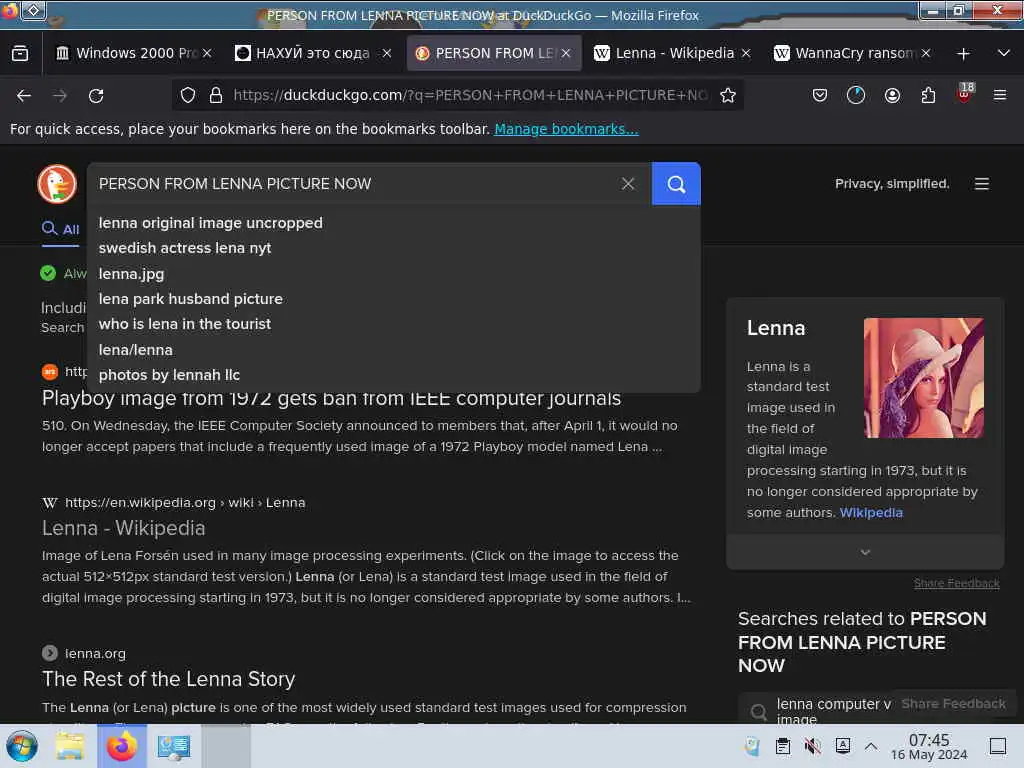Image resolution: width=1024 pixels, height=768 pixels.
Task: Open the Lenna - Wikipedia search result
Action: pos(123,528)
